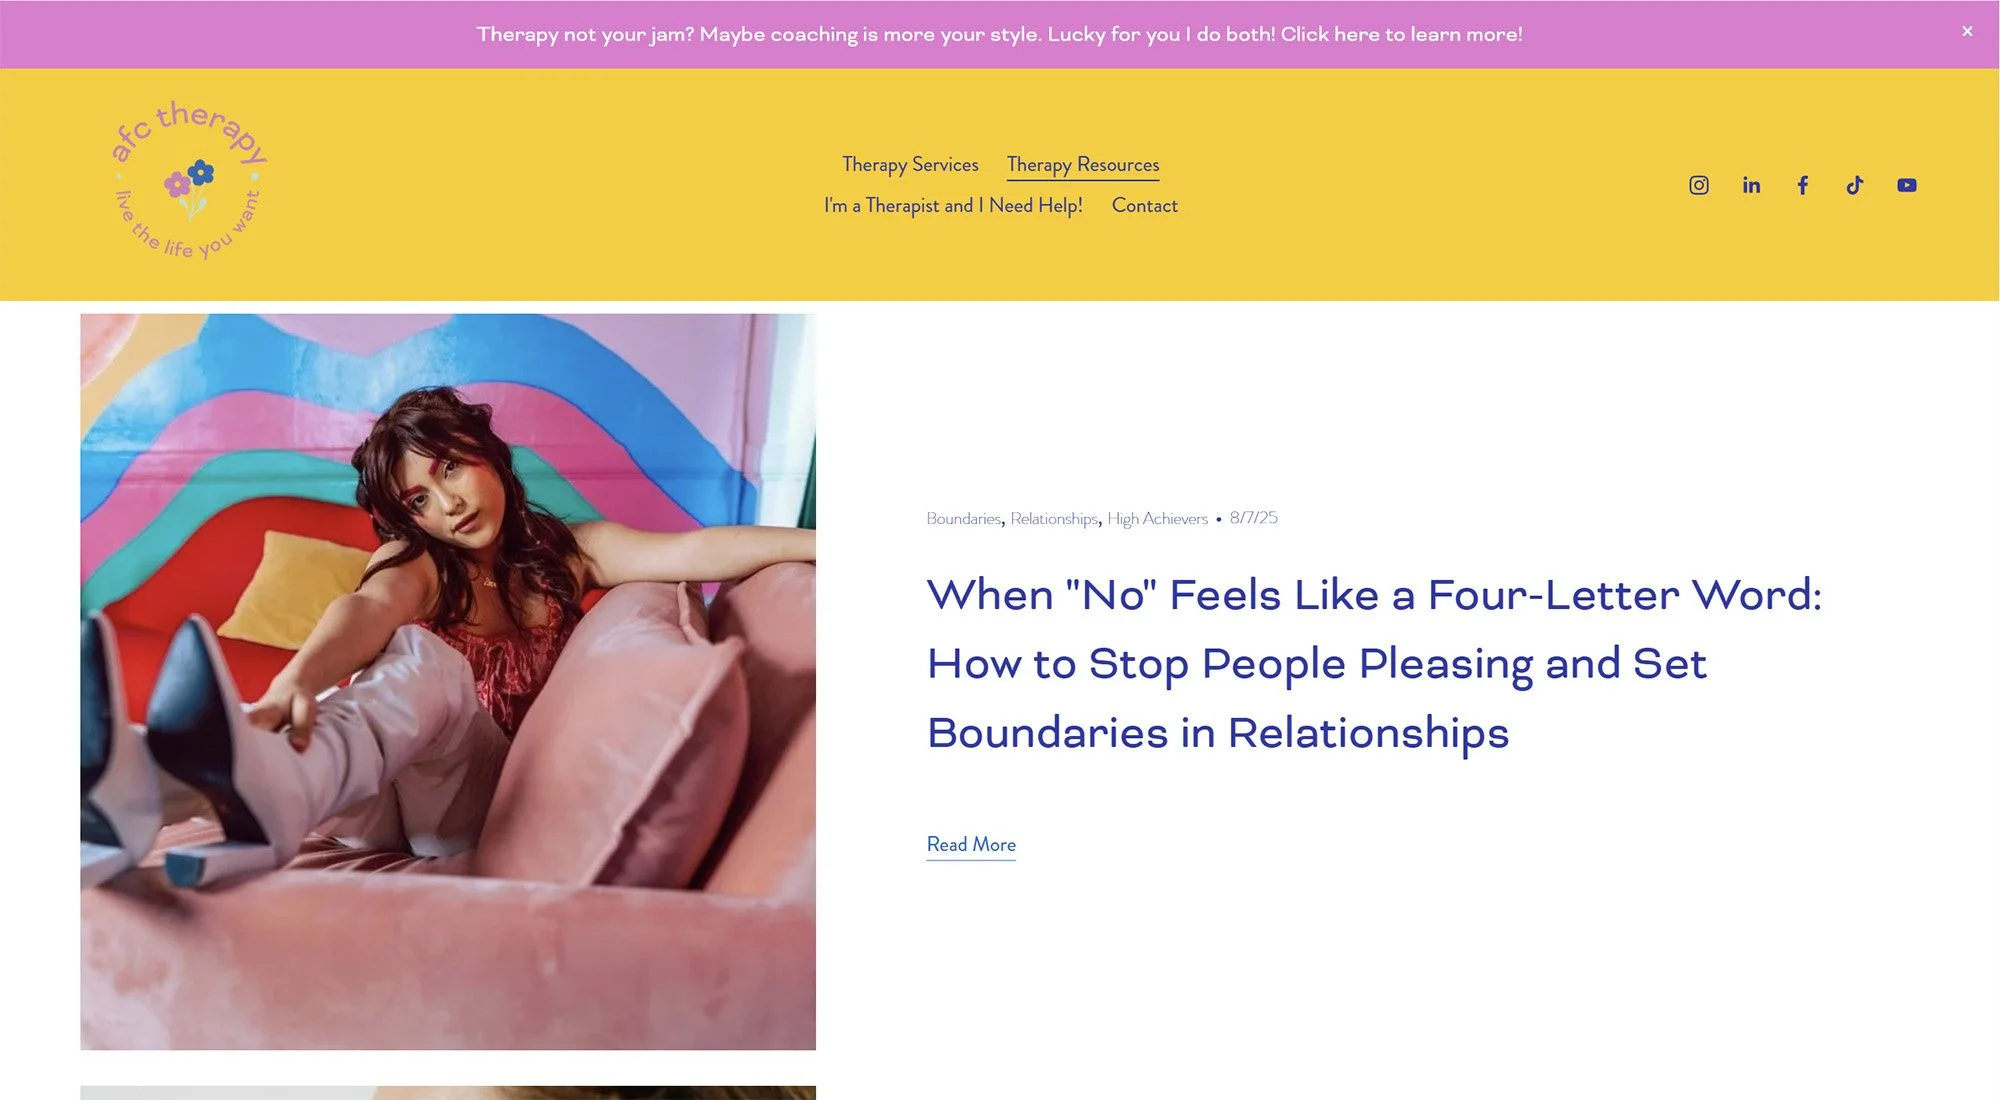Image resolution: width=2000 pixels, height=1100 pixels.
Task: Click the Read More link
Action: [x=971, y=845]
